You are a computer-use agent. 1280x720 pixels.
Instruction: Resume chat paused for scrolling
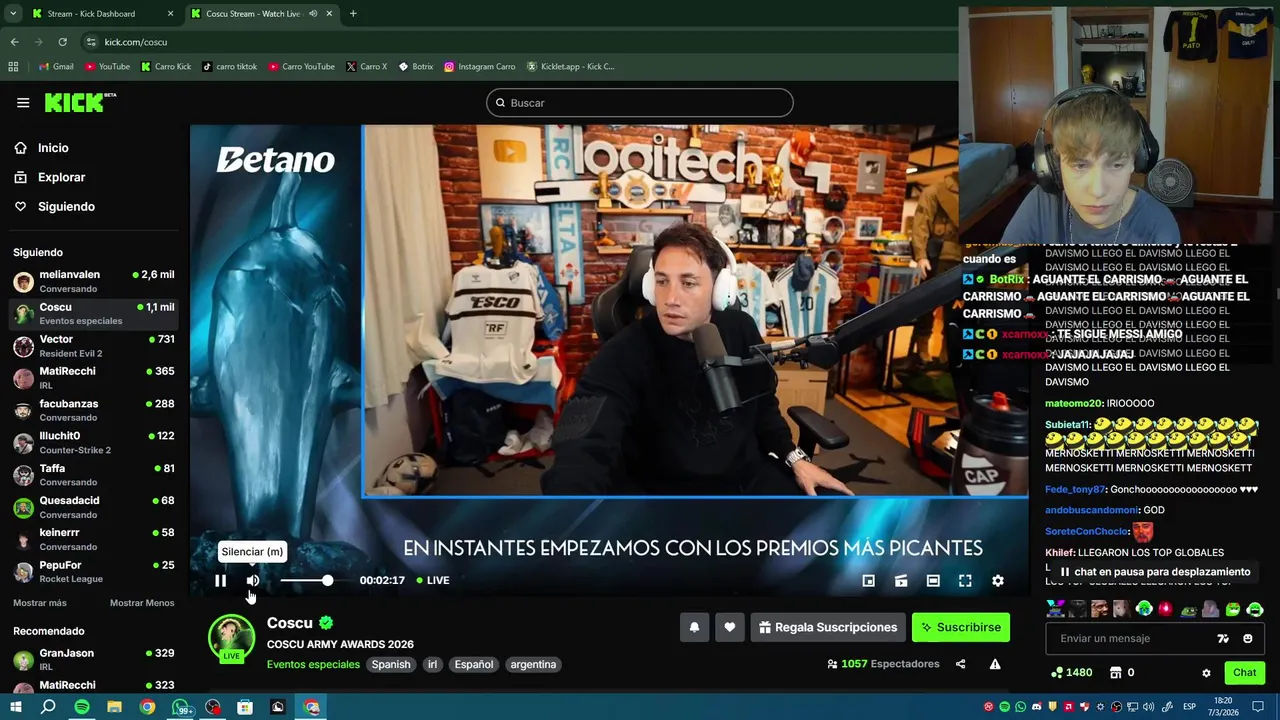[1155, 572]
